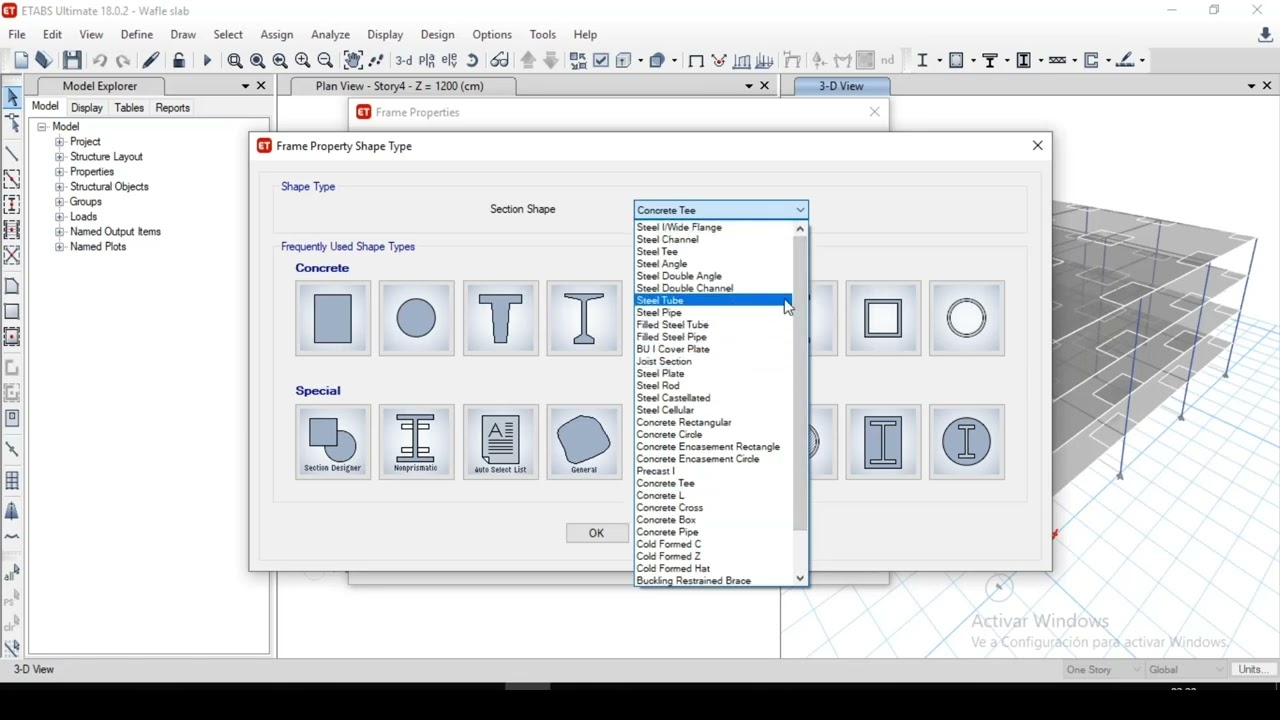
Task: Open the Section Shape combo box arrow
Action: 800,210
